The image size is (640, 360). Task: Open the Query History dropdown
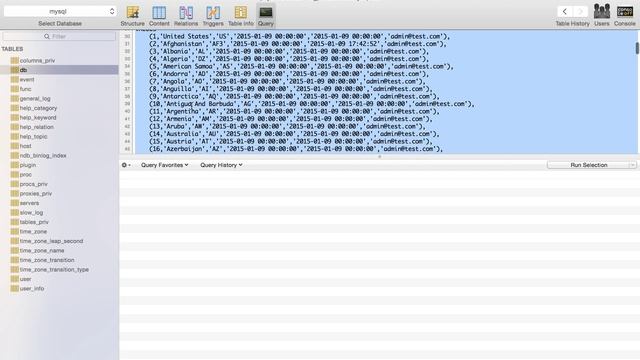click(221, 165)
